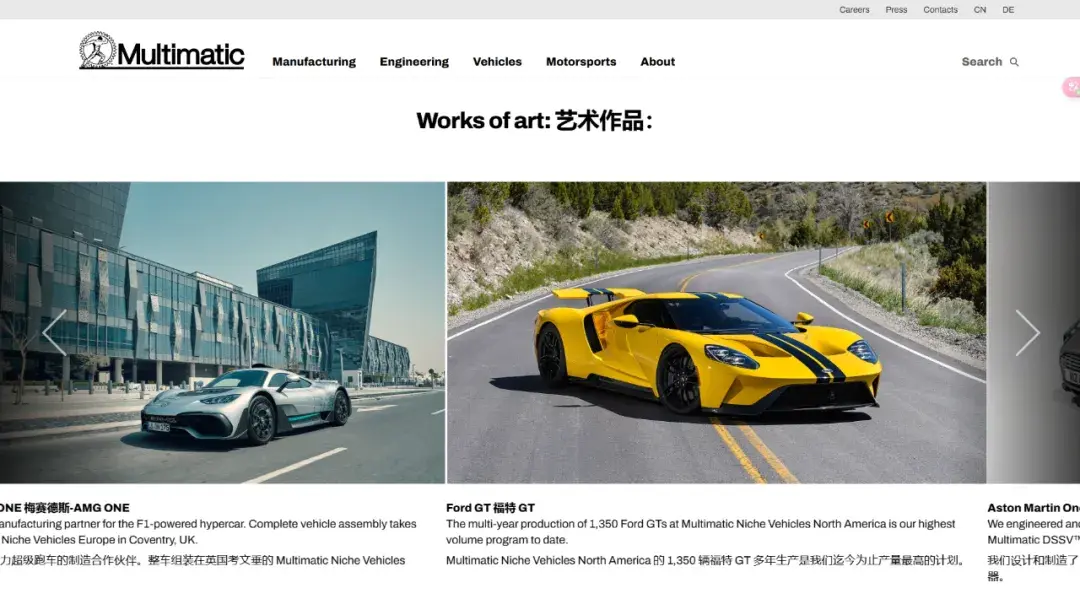Click the Aston Martin slide title

coord(1033,508)
